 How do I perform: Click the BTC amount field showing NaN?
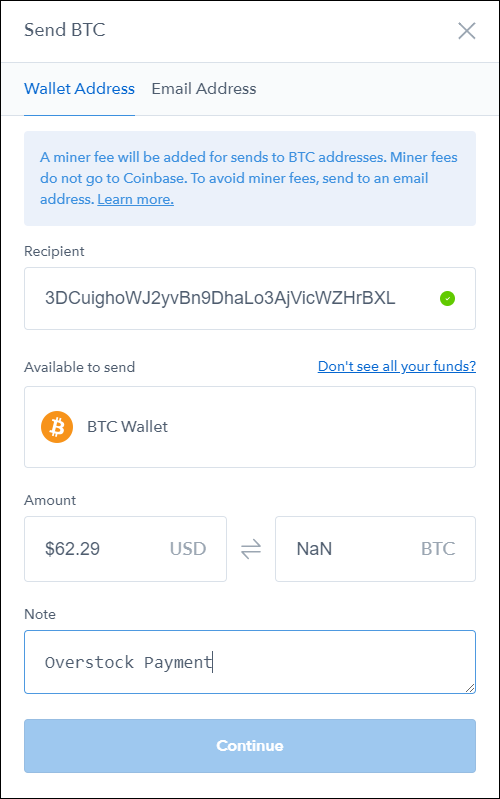click(375, 549)
